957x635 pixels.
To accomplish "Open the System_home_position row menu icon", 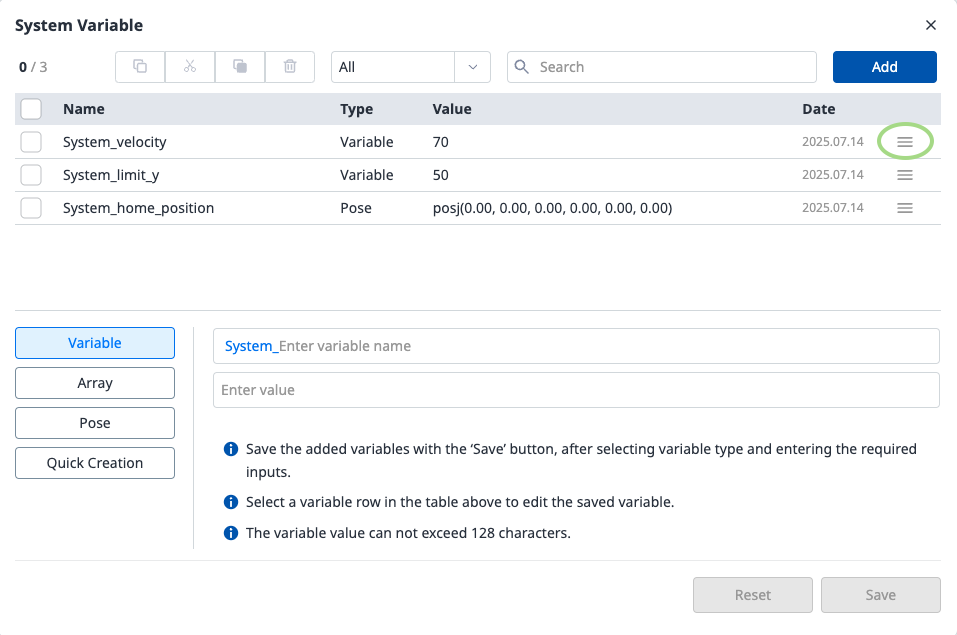I will pyautogui.click(x=905, y=208).
